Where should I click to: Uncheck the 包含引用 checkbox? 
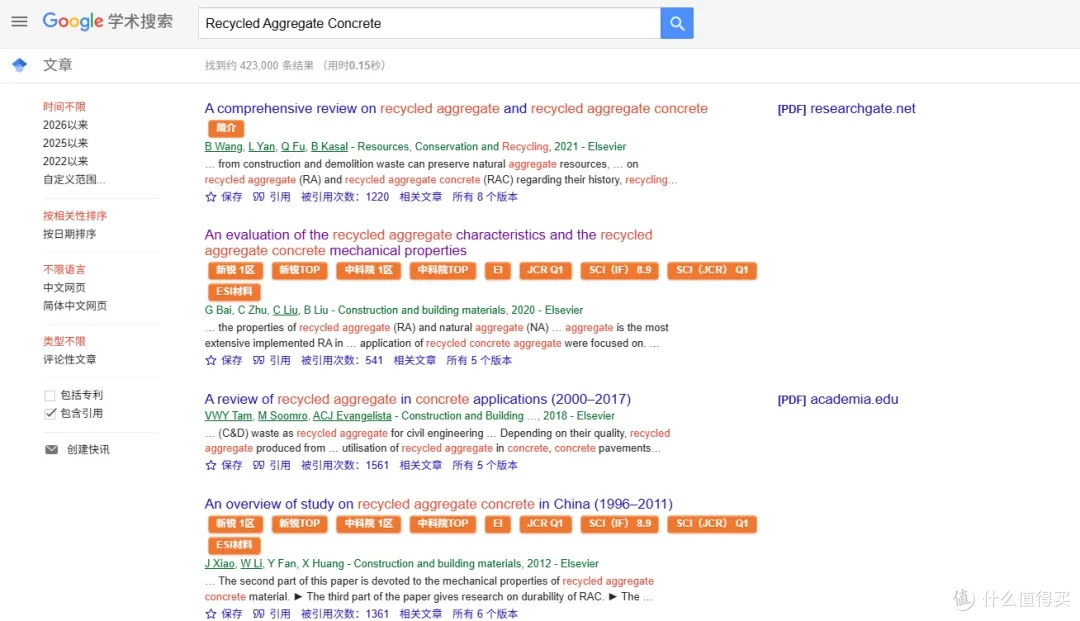50,414
